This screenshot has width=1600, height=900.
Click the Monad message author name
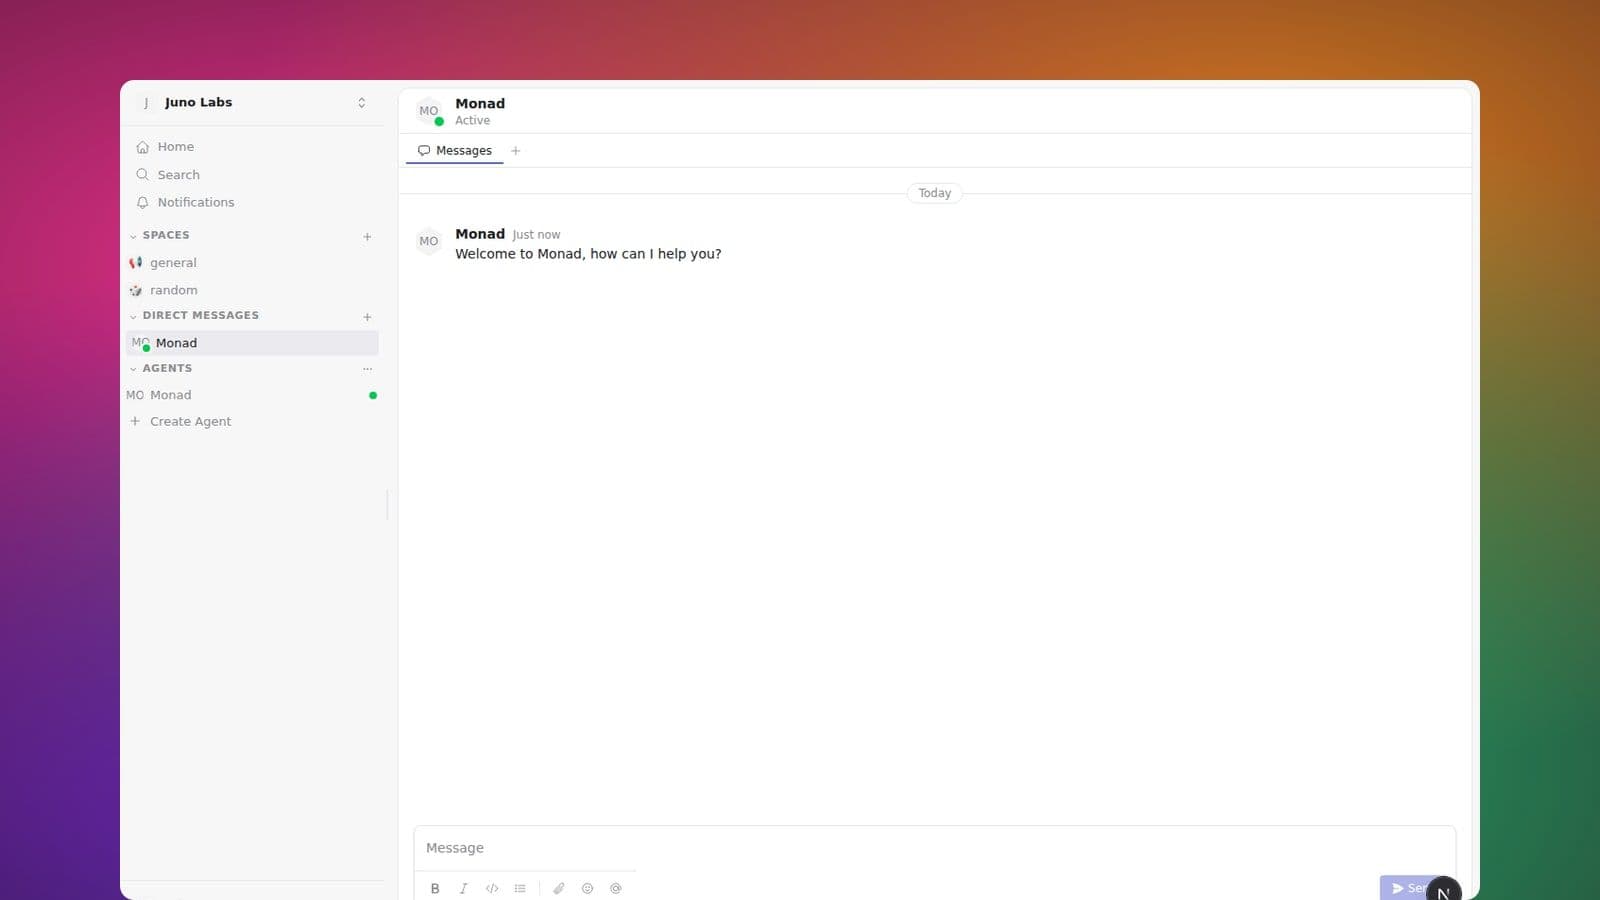(480, 234)
